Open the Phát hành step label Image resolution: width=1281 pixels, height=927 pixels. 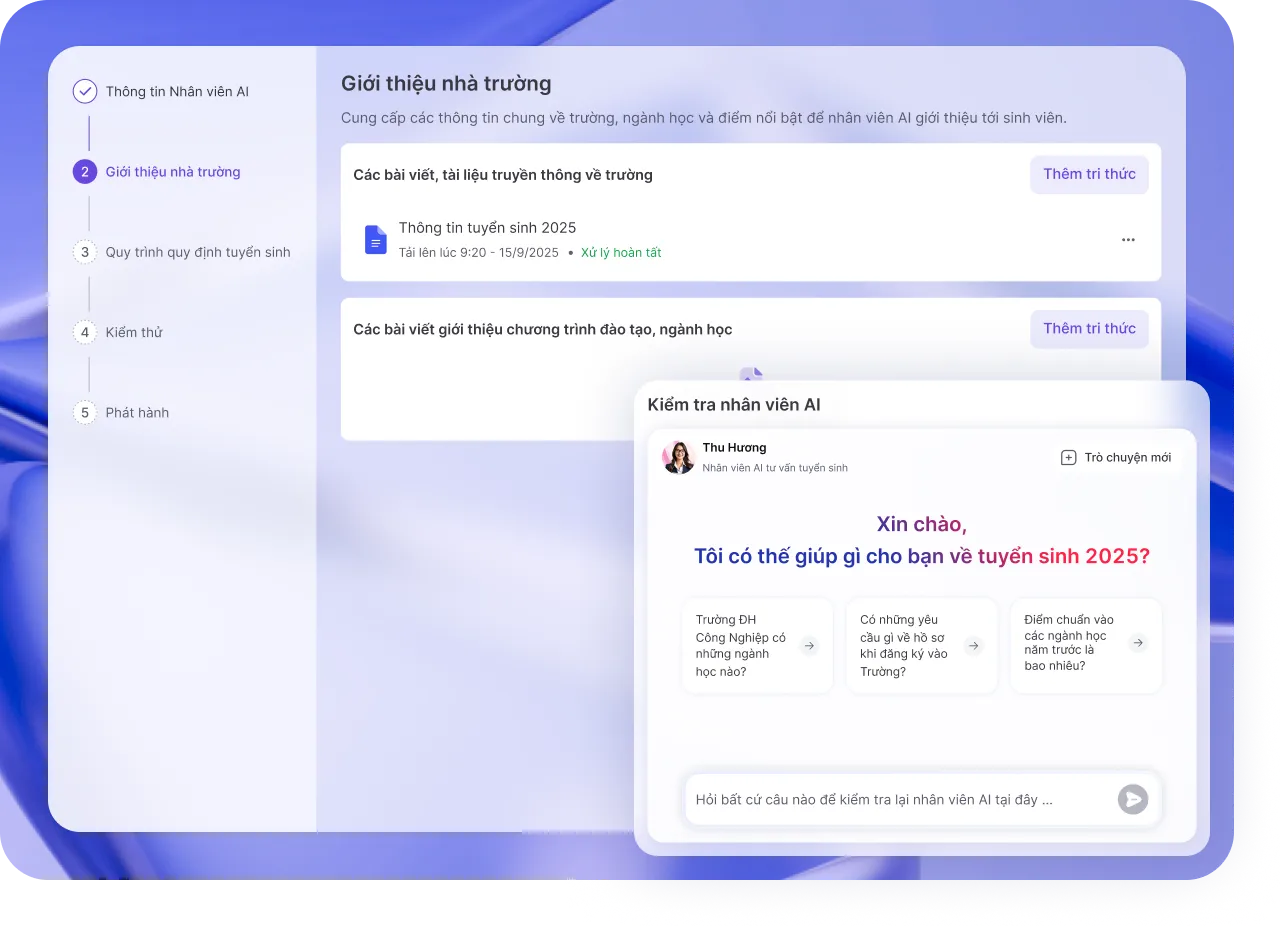tap(137, 412)
